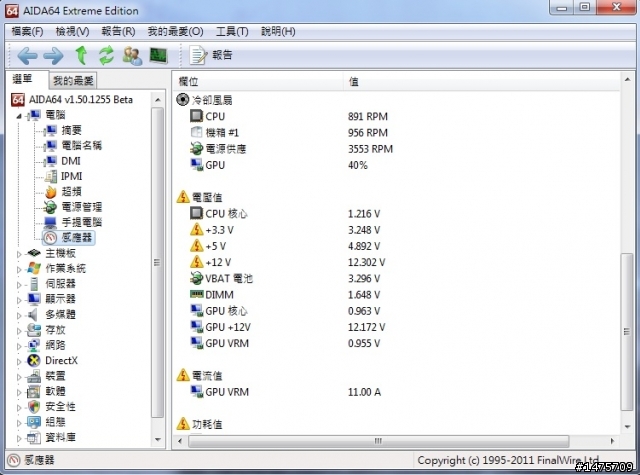Select the +12 V row icon
Screen dimensions: 640x475
(196, 262)
